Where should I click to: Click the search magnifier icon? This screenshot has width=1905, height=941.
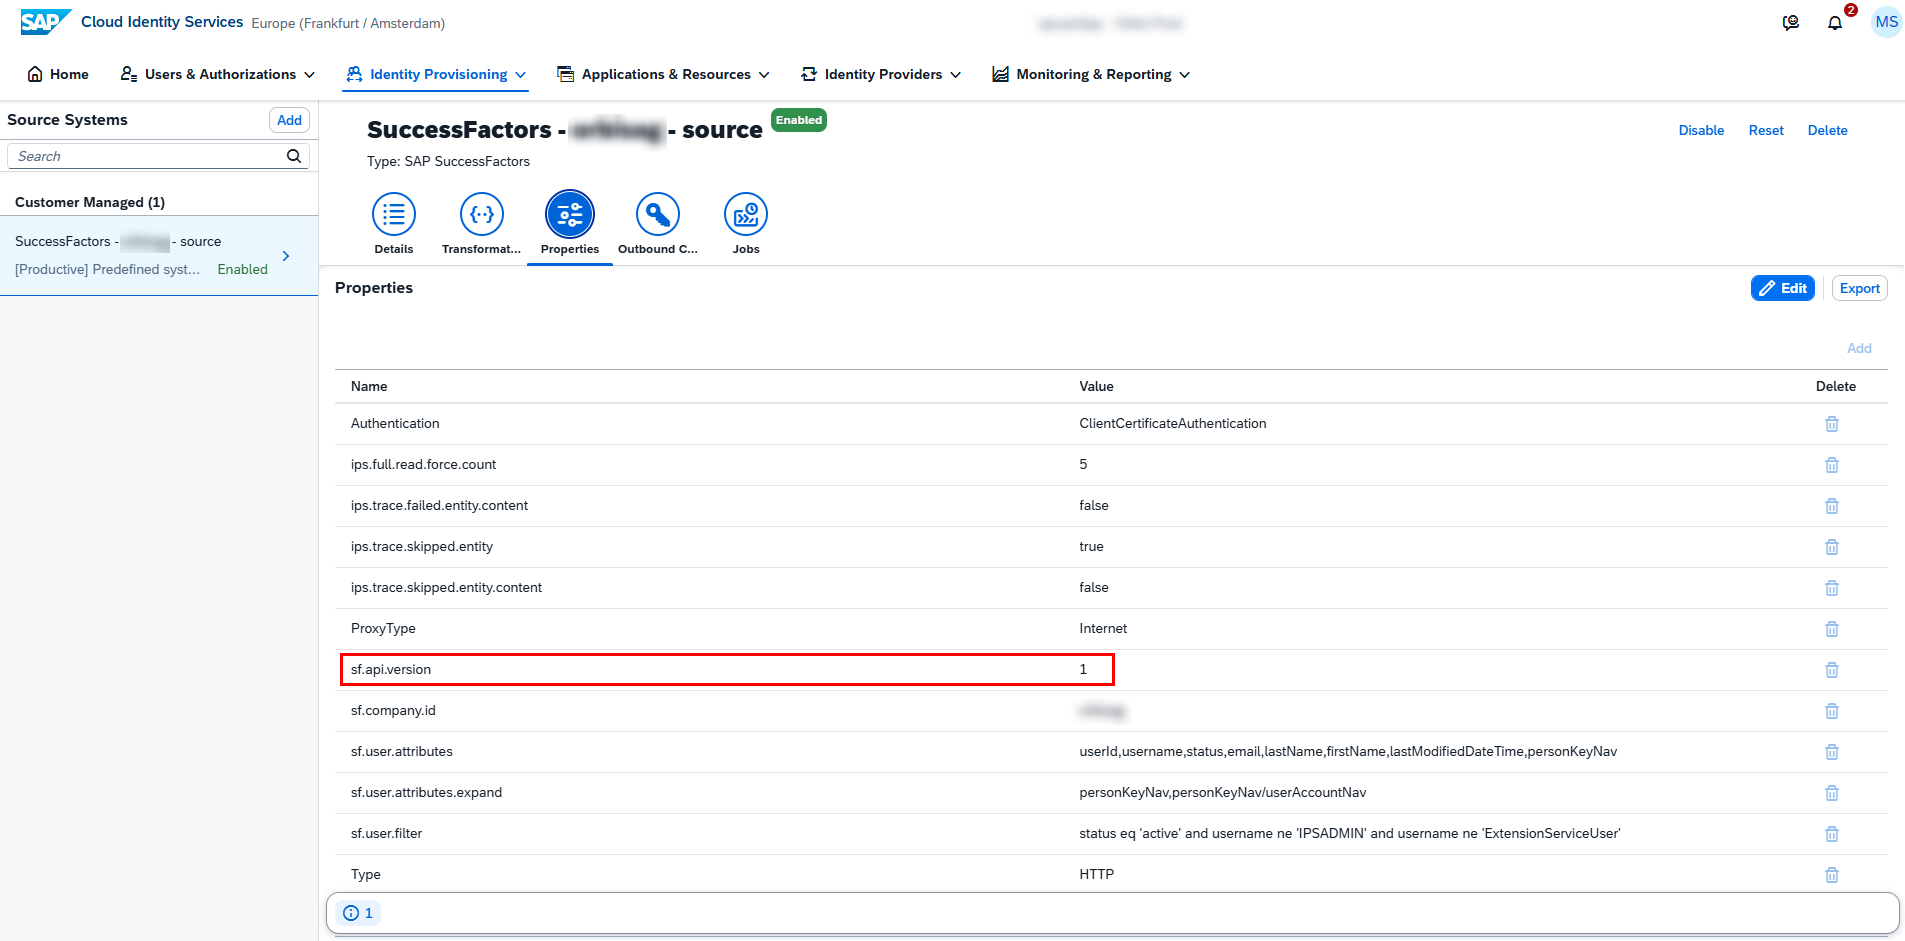pos(294,156)
